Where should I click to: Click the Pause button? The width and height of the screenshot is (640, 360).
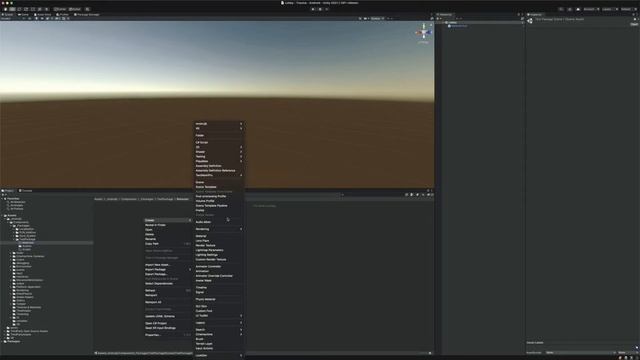320,9
